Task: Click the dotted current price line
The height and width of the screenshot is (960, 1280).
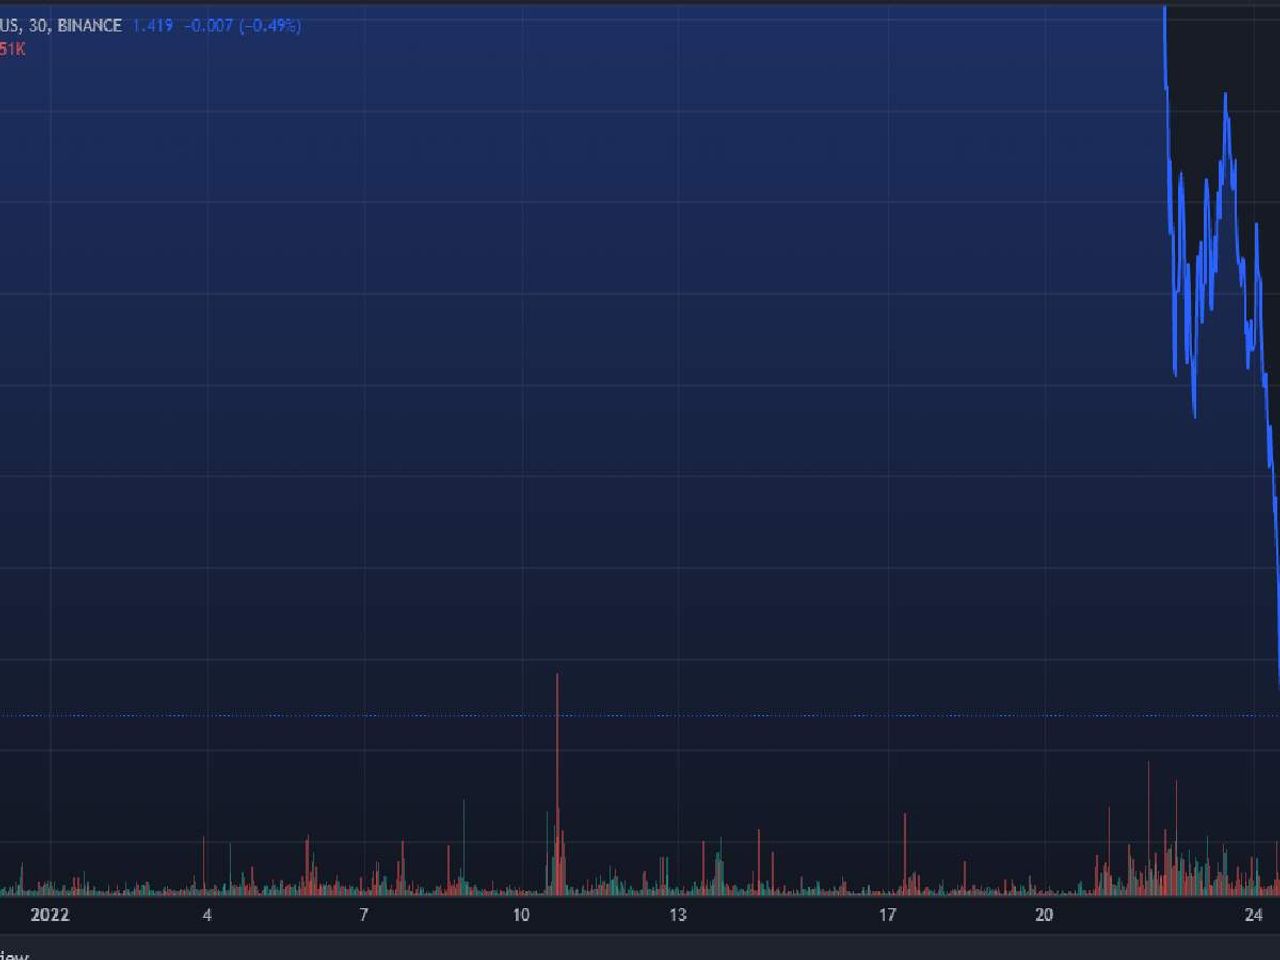Action: (640, 715)
